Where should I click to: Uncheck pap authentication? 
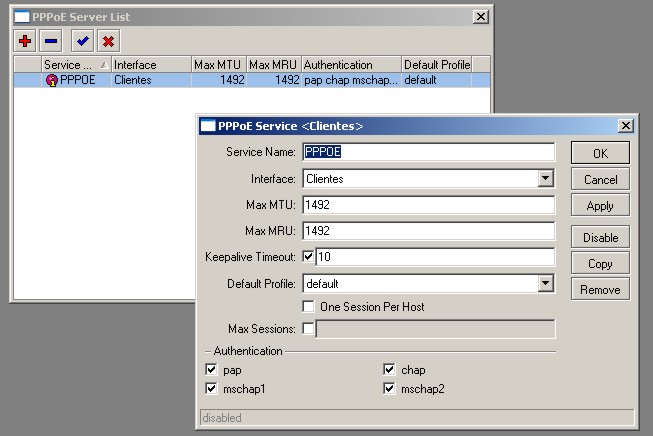211,369
